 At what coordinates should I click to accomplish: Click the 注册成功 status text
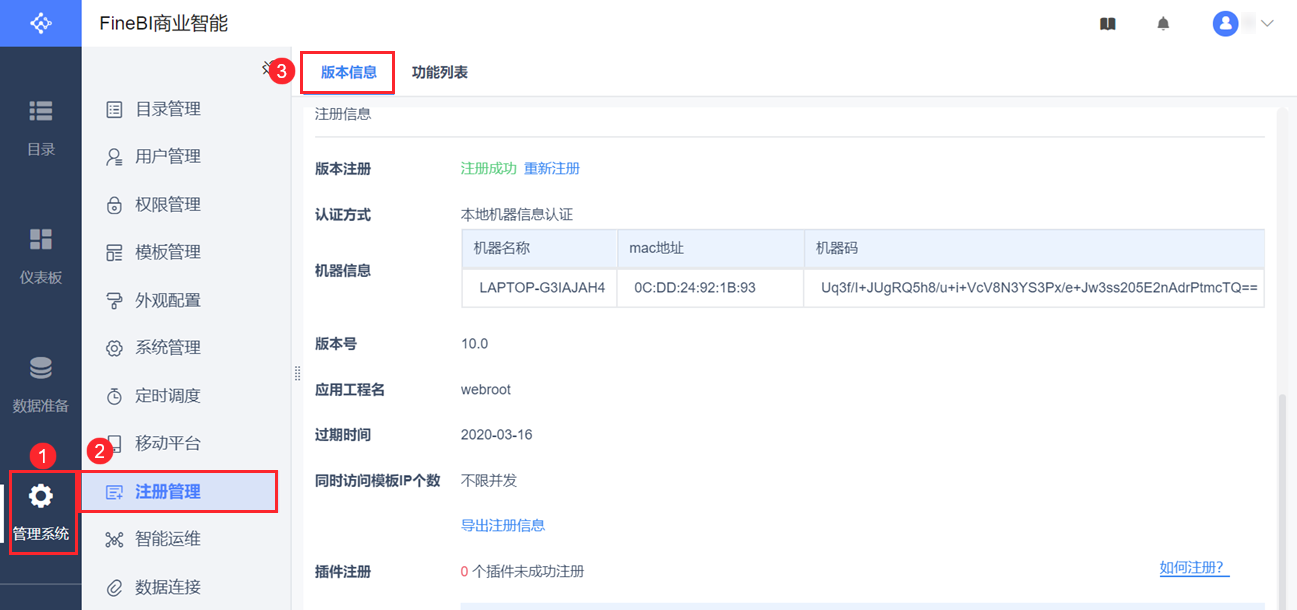click(488, 169)
